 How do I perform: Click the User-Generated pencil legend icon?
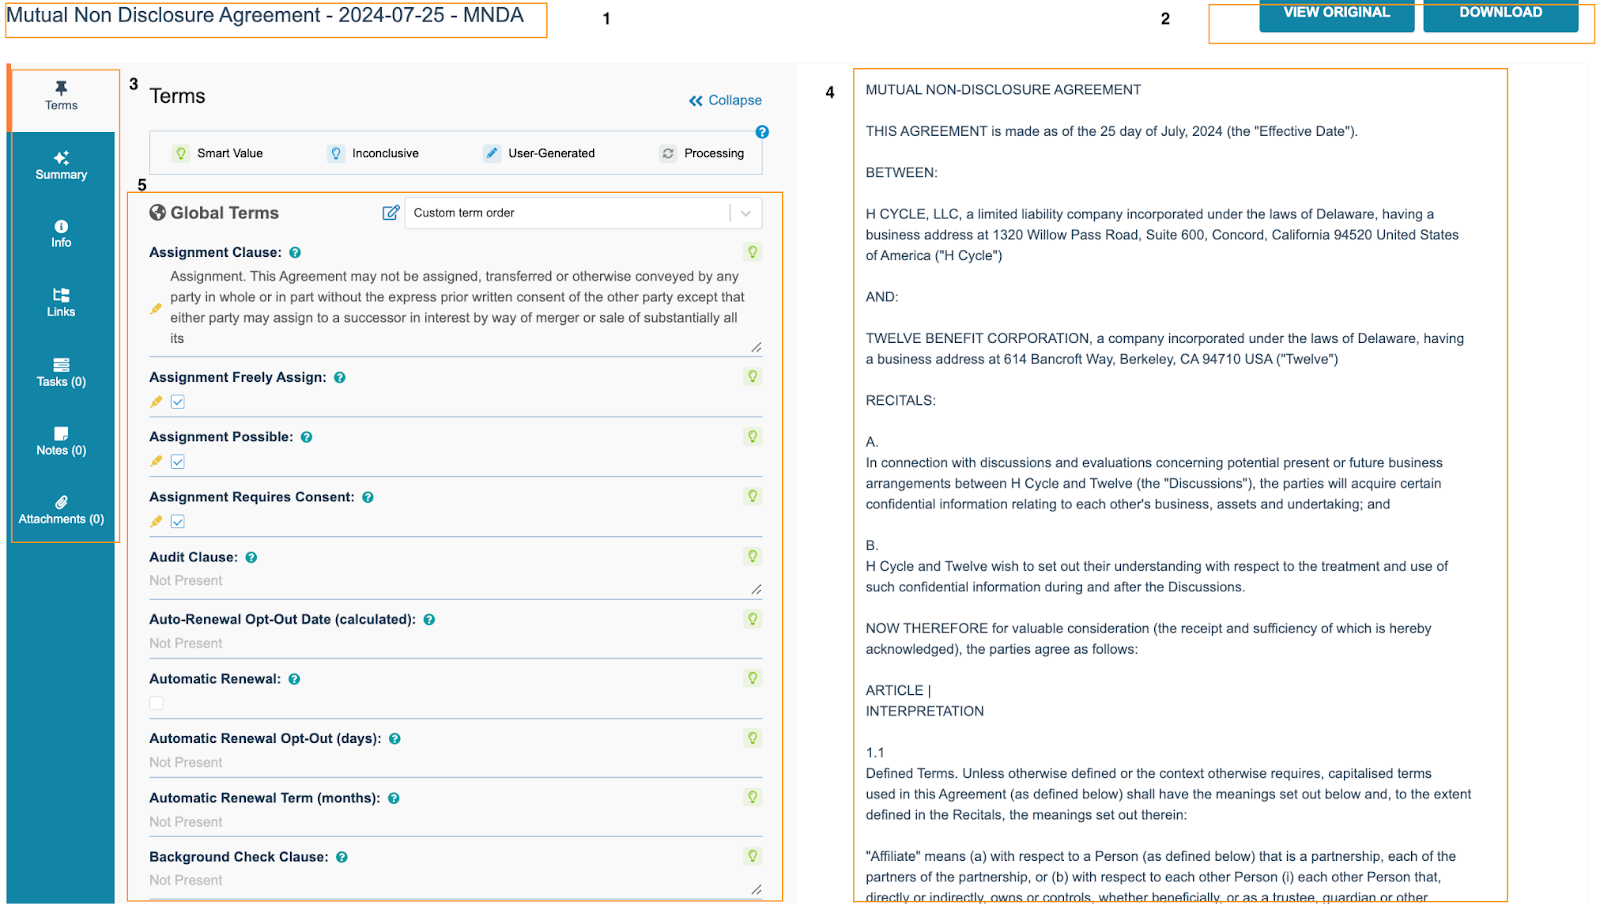click(492, 153)
